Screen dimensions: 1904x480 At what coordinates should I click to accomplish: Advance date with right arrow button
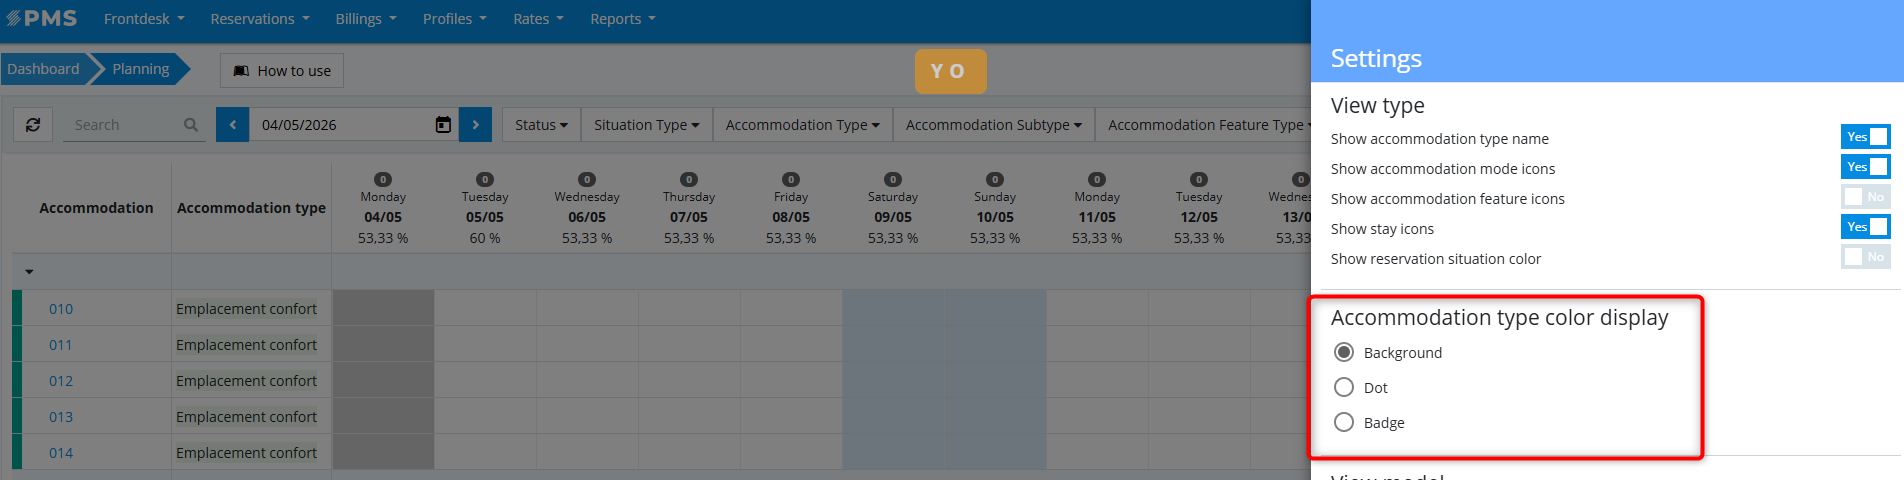476,125
